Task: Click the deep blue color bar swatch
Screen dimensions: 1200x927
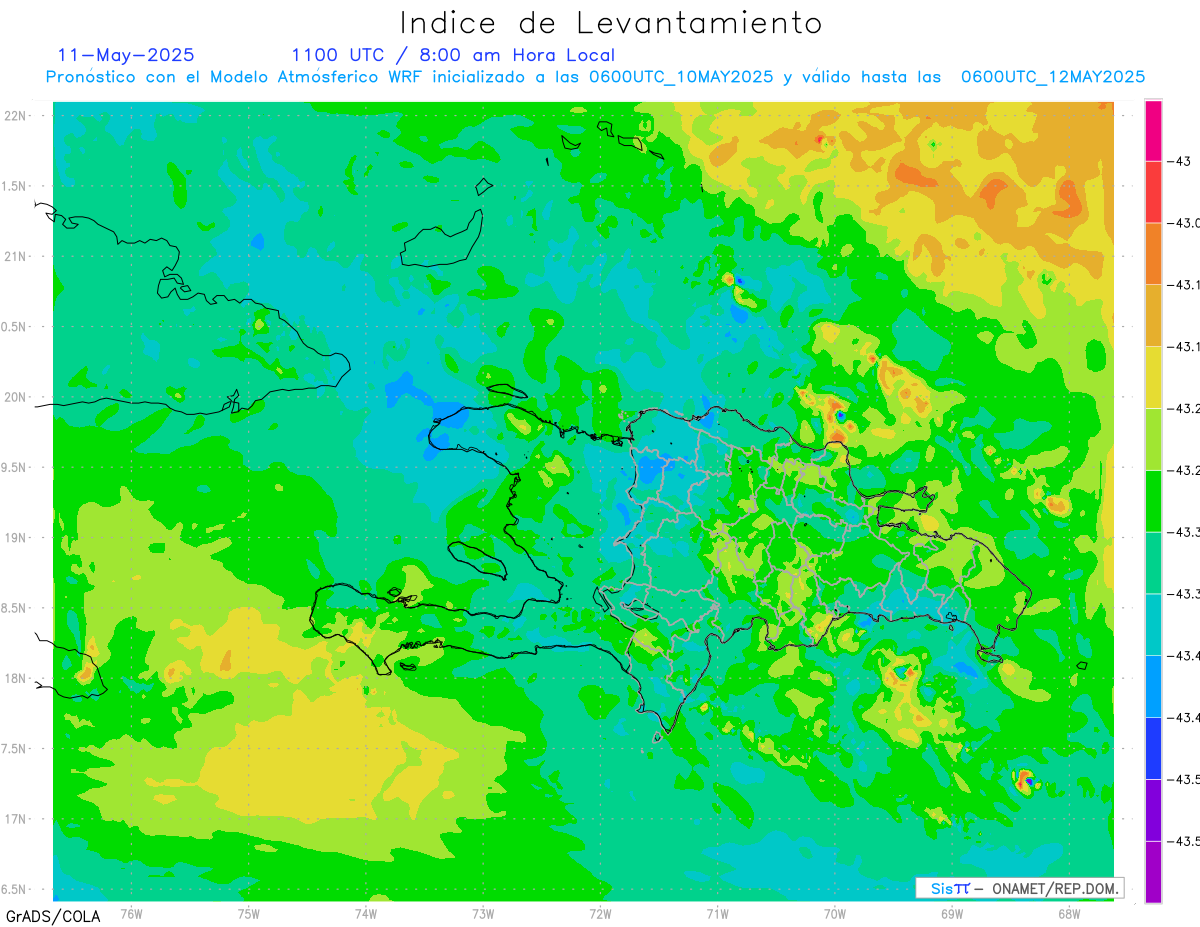Action: pos(1153,749)
